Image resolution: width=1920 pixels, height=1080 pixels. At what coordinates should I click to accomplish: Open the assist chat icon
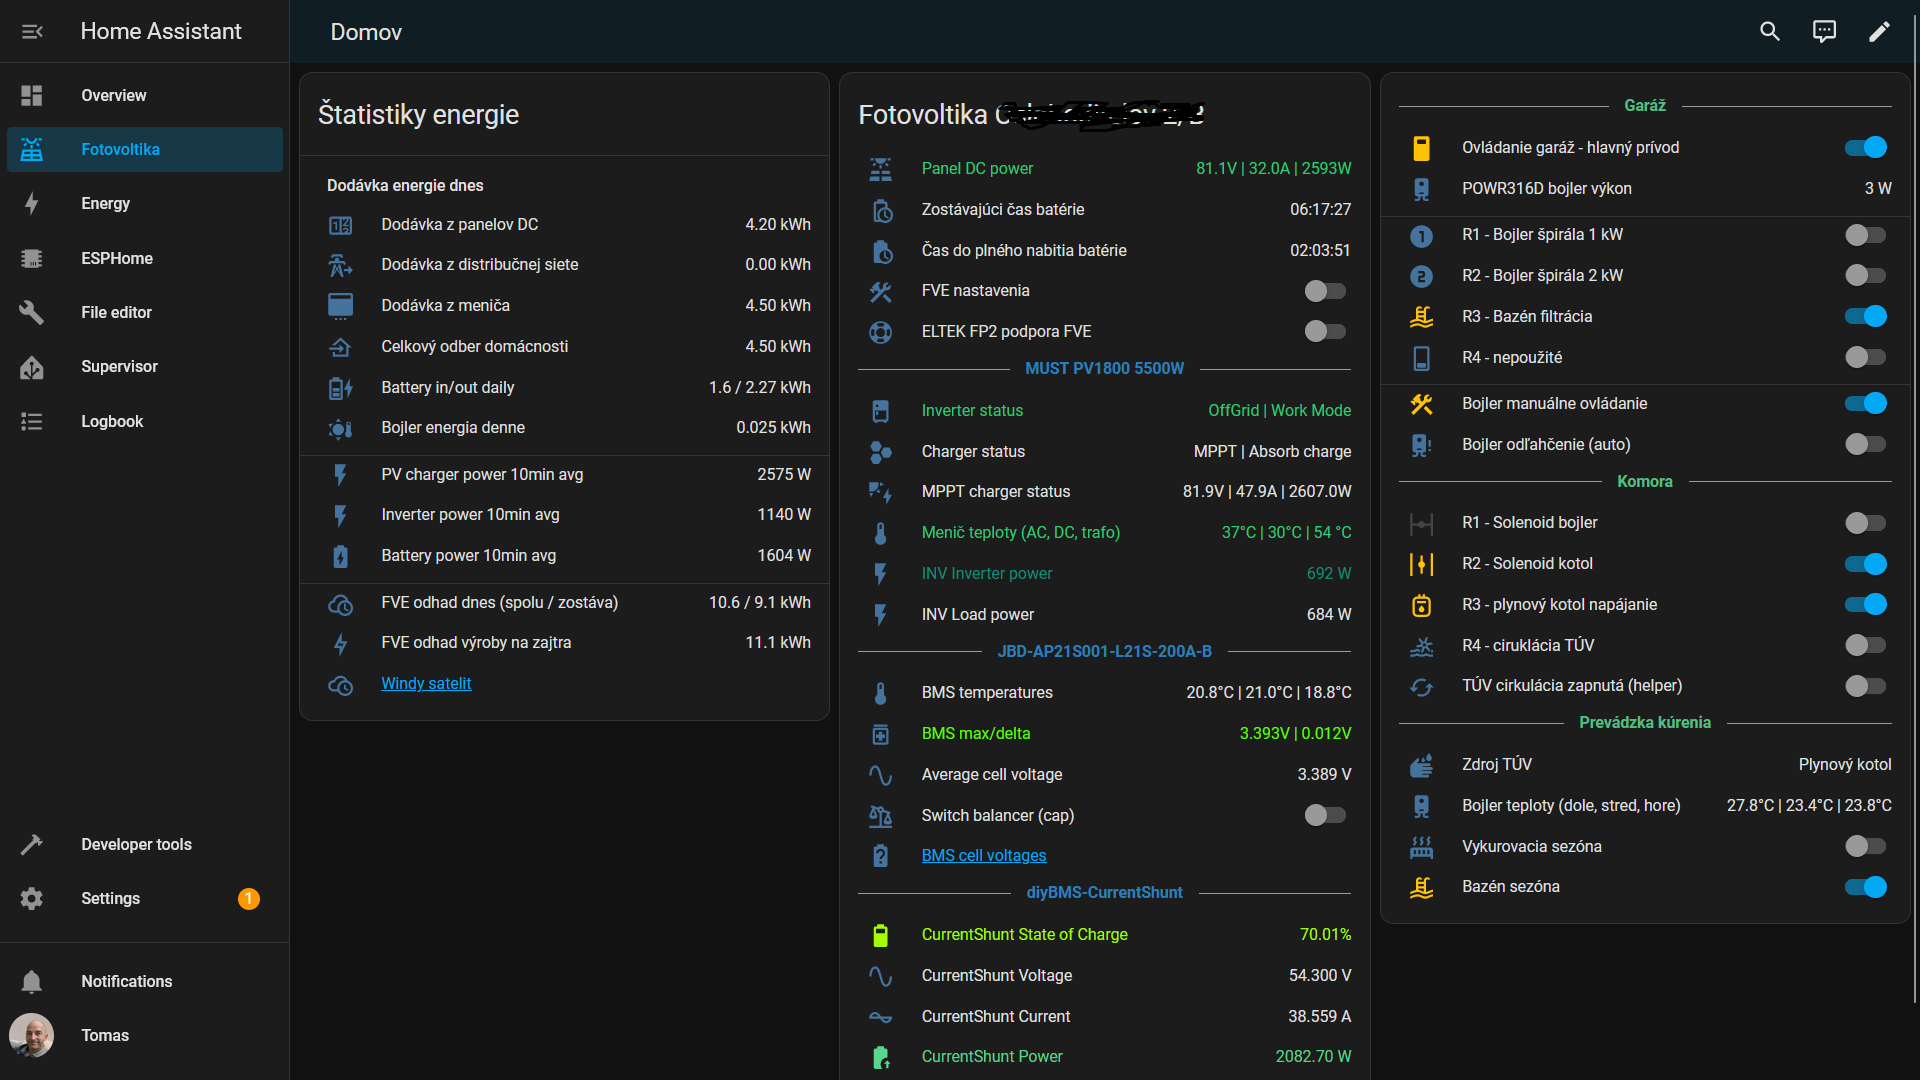tap(1824, 32)
